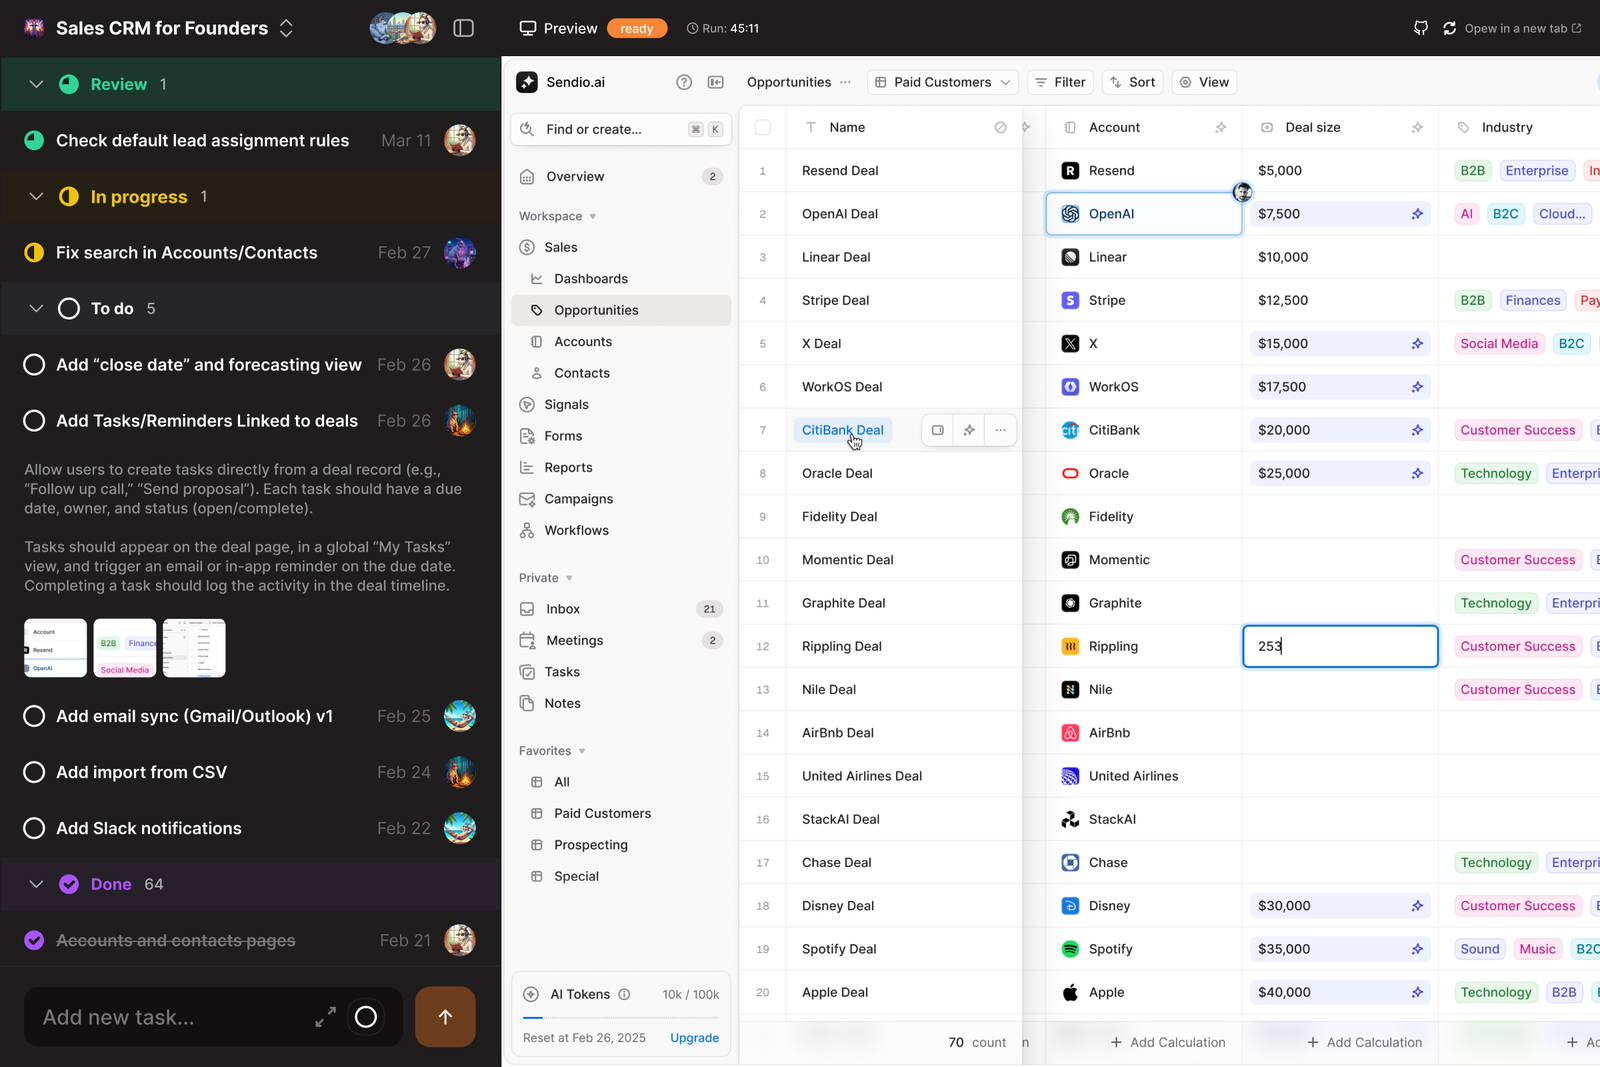Collapse the To do section
The image size is (1600, 1067).
36,308
